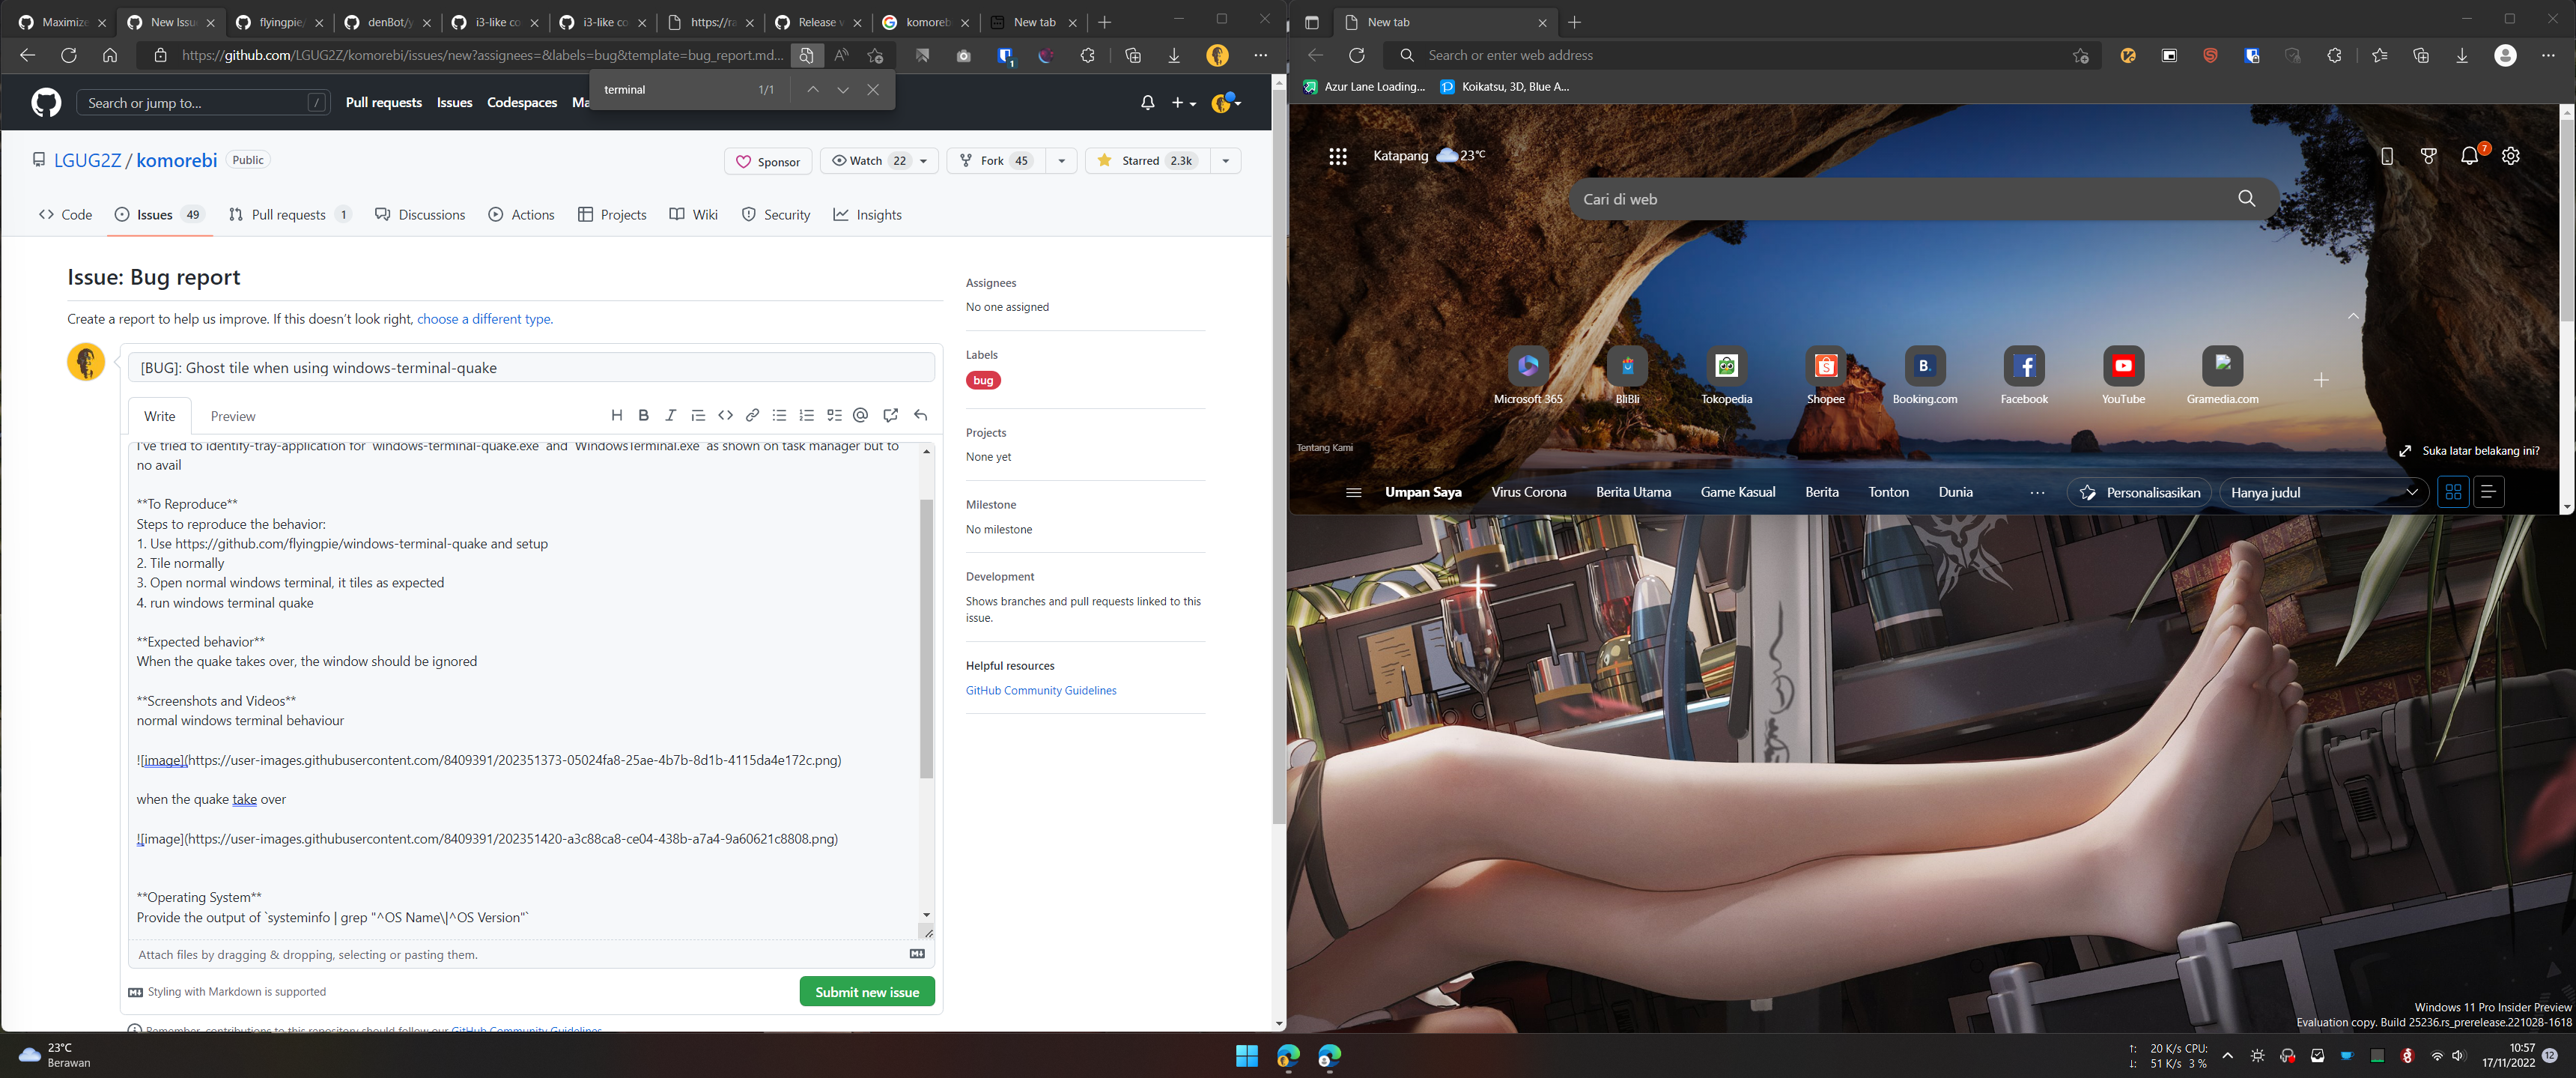Screen dimensions: 2576x1078
Task: Open GitHub Community Guidelines link
Action: pos(1040,691)
